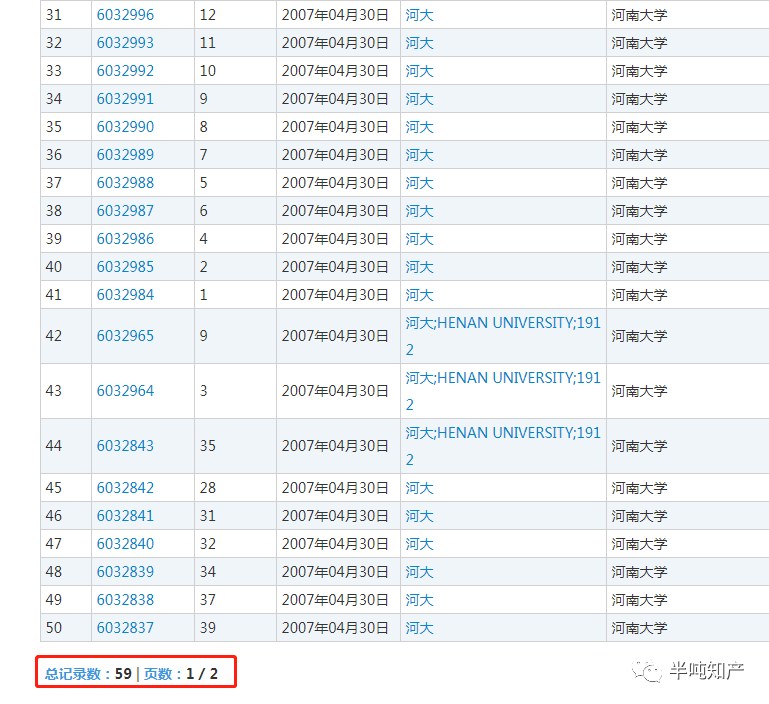This screenshot has width=769, height=704.
Task: Open trademark record 6032990
Action: pos(125,127)
